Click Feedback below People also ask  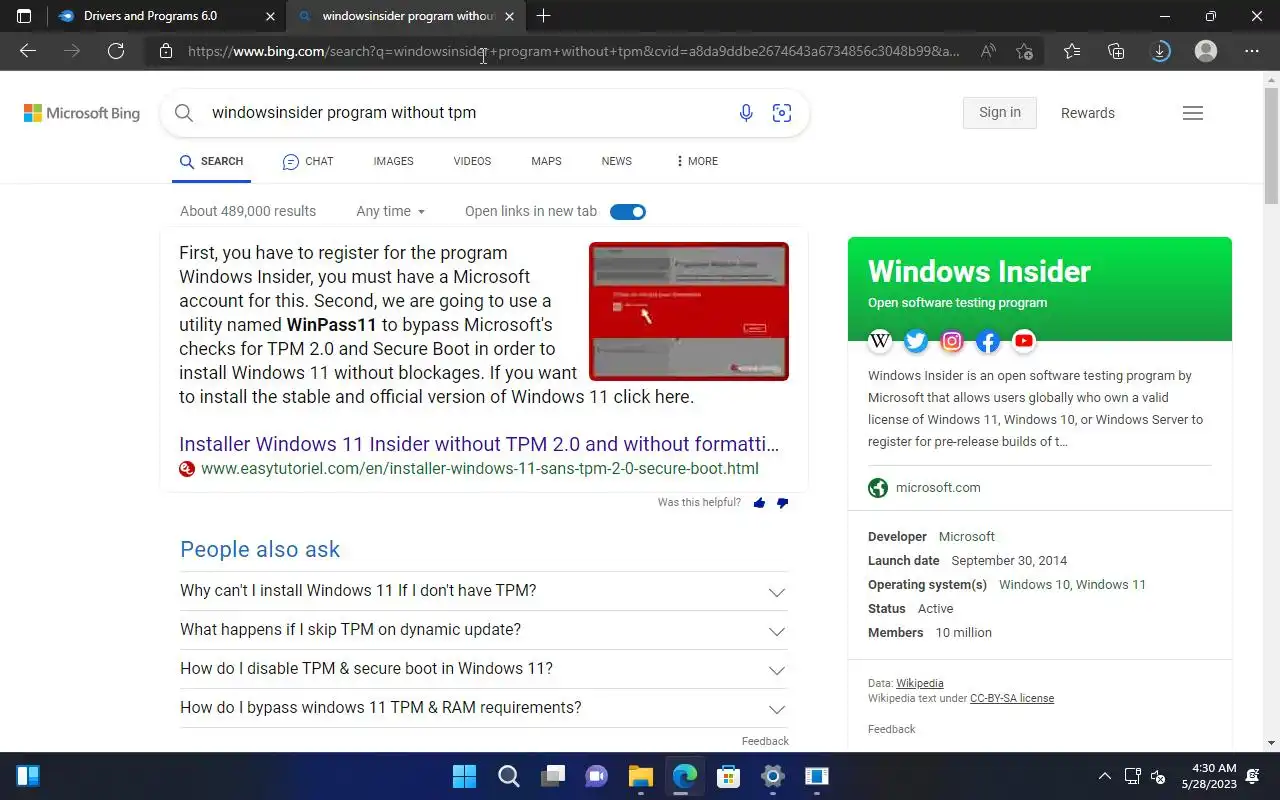coord(765,741)
